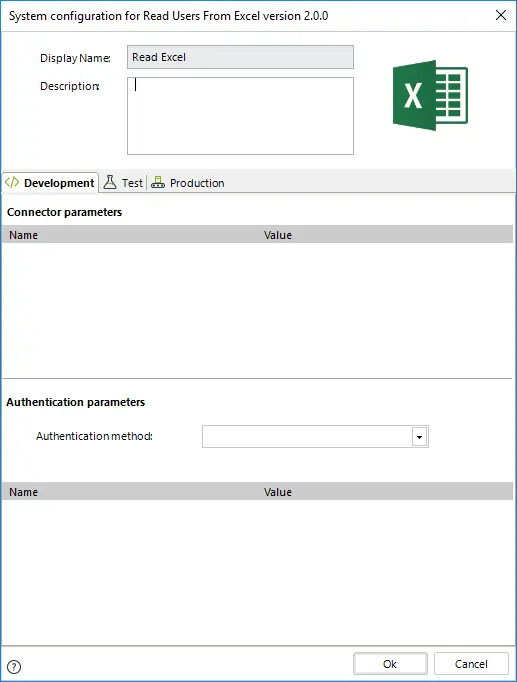Click the Connector parameters heading
Viewport: 517px width, 682px height.
[64, 212]
